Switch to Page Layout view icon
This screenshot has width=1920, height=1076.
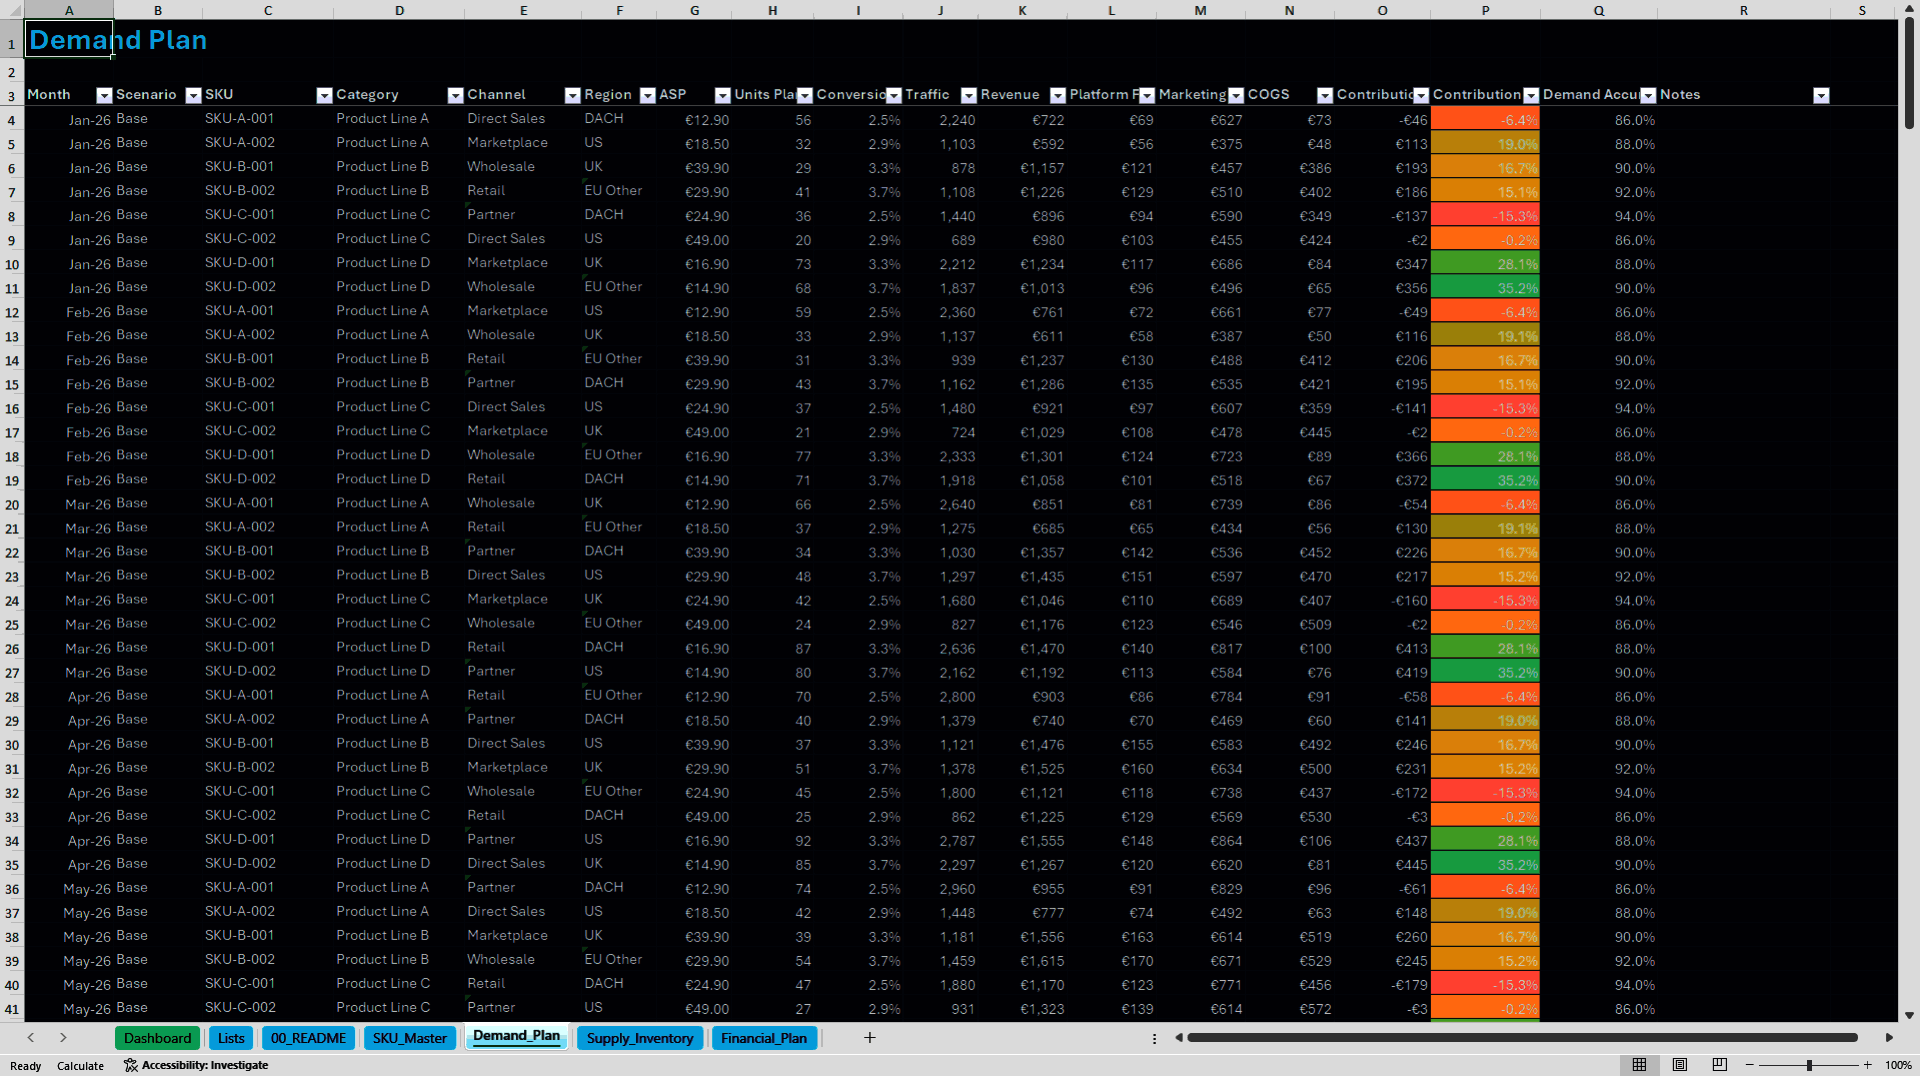click(x=1679, y=1065)
